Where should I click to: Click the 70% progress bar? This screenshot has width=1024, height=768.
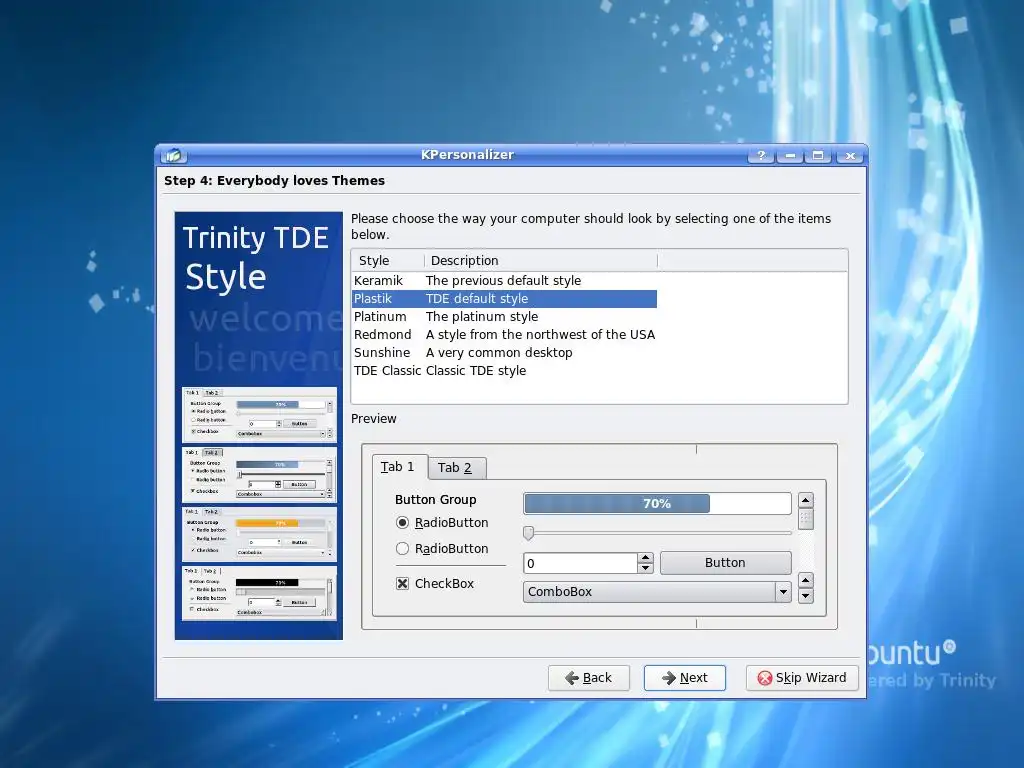click(657, 504)
